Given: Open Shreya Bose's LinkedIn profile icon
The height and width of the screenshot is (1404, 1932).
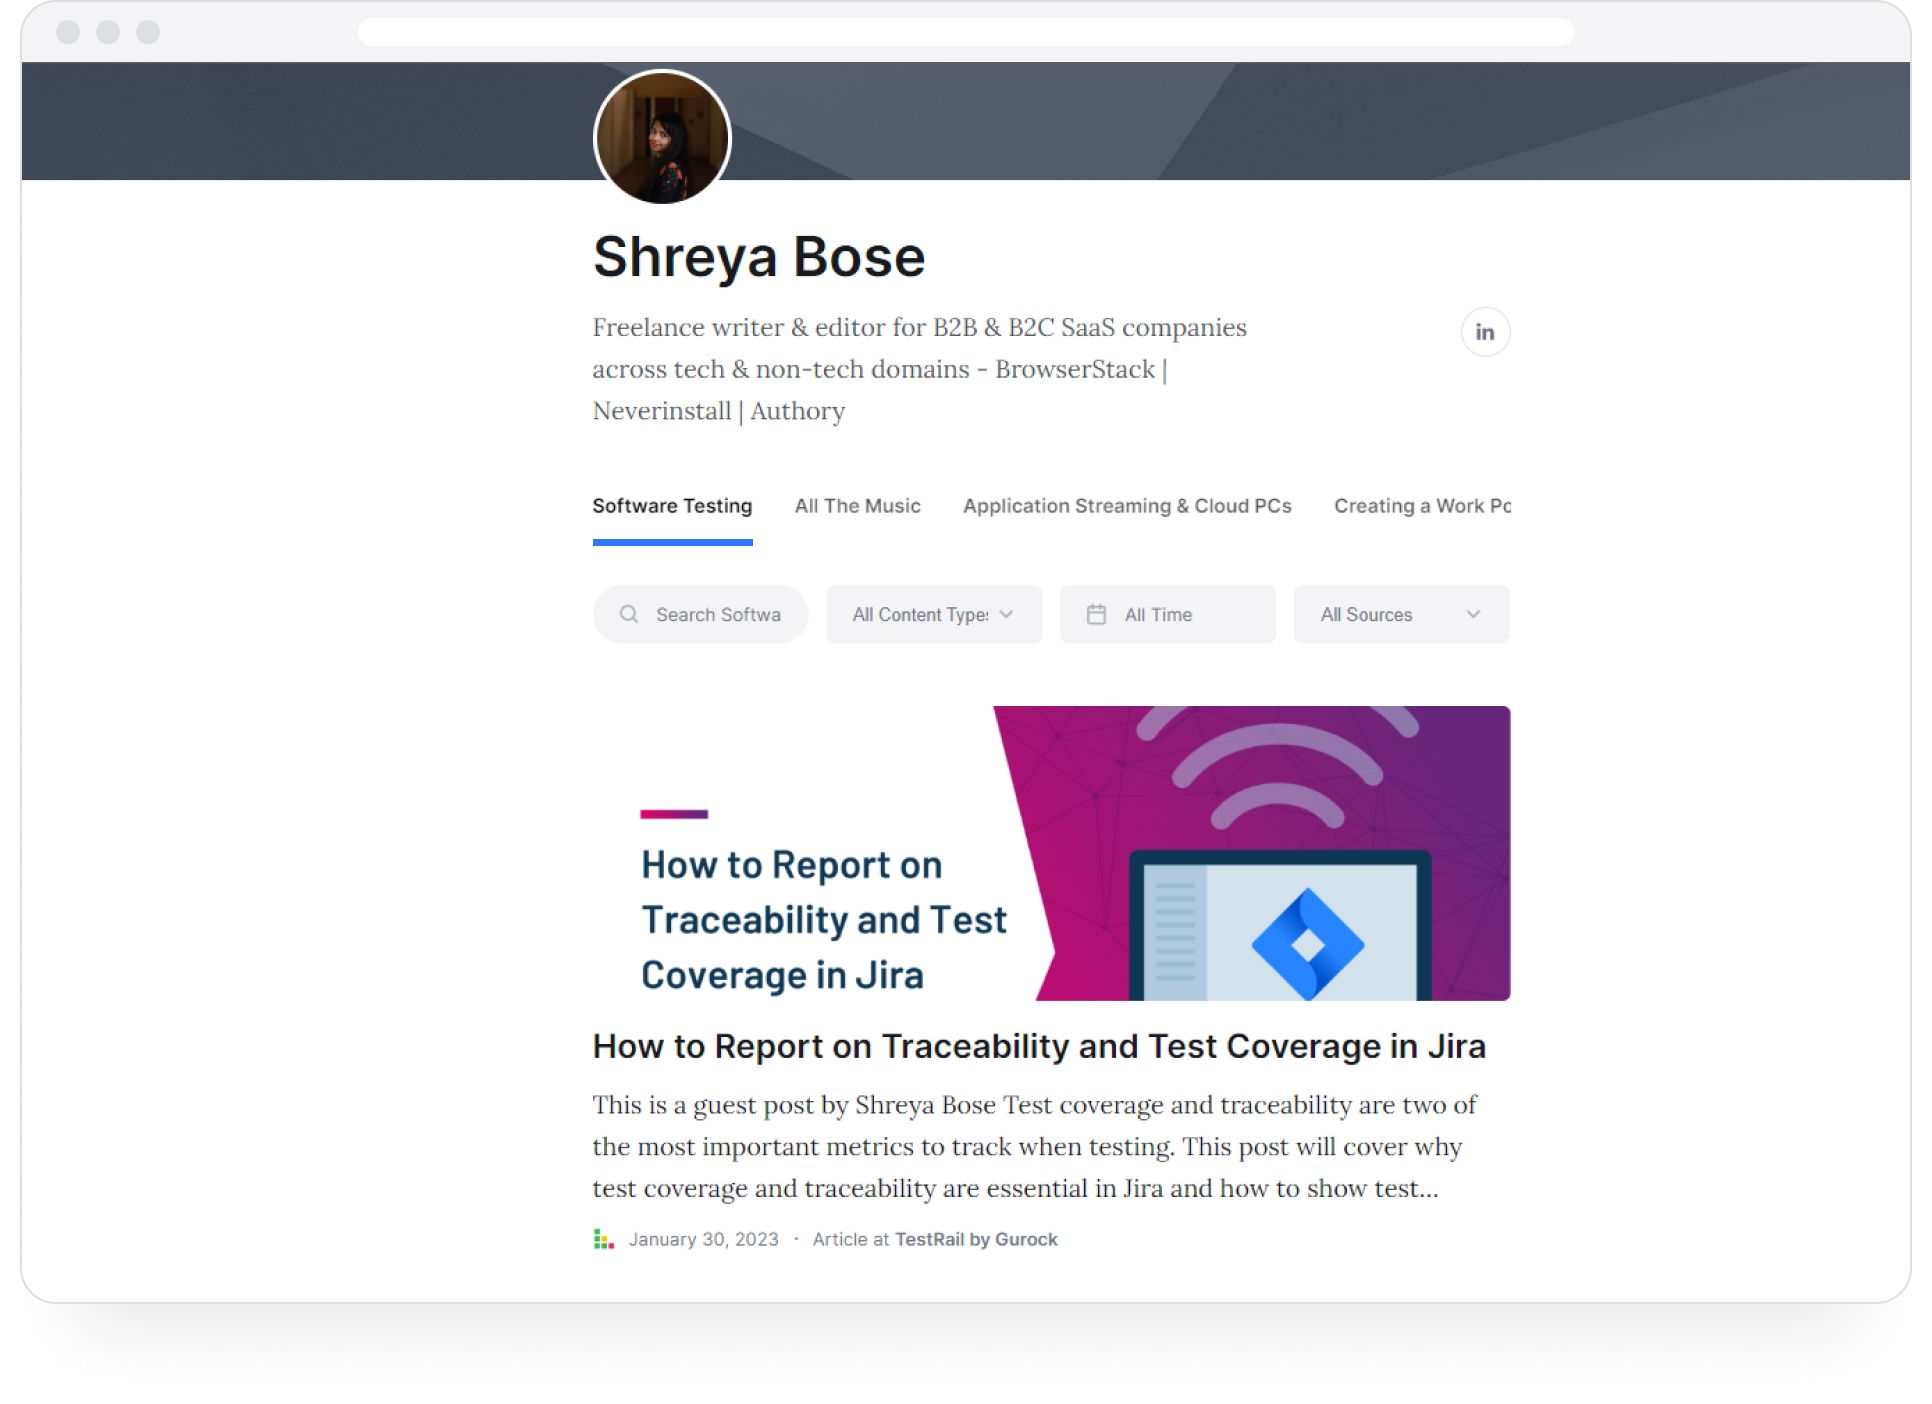Looking at the screenshot, I should [1484, 332].
